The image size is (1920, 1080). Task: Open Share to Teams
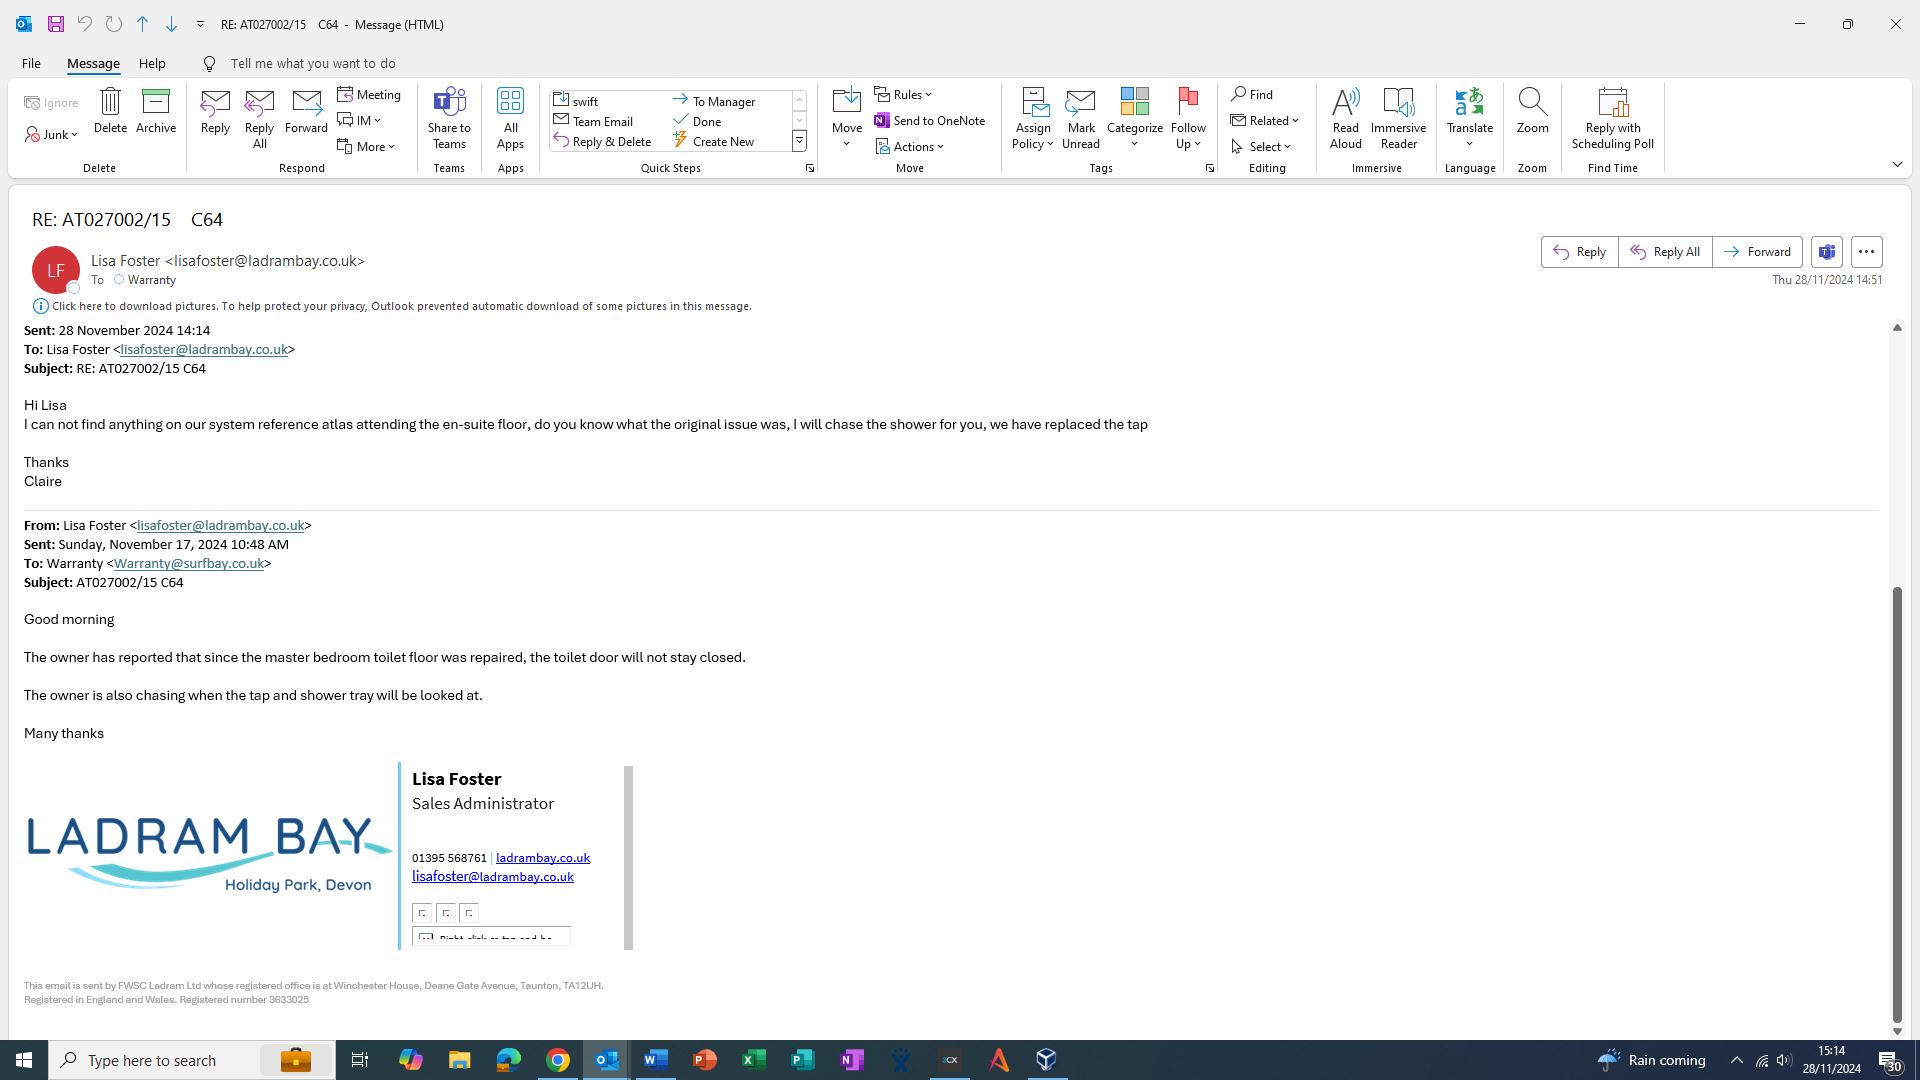click(449, 102)
